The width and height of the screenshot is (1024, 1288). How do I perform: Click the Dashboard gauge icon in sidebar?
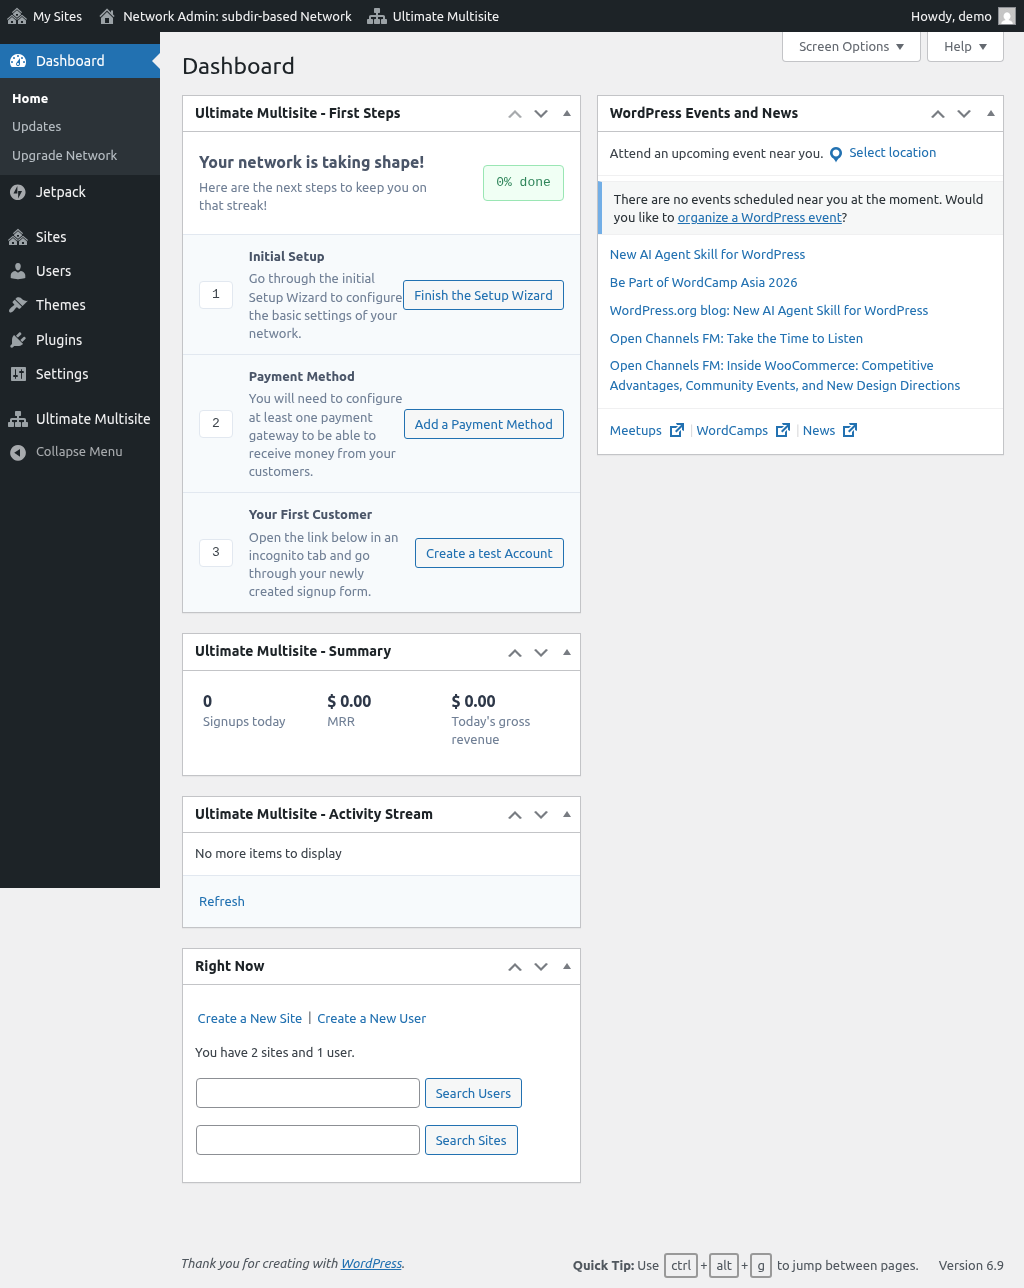coord(18,61)
